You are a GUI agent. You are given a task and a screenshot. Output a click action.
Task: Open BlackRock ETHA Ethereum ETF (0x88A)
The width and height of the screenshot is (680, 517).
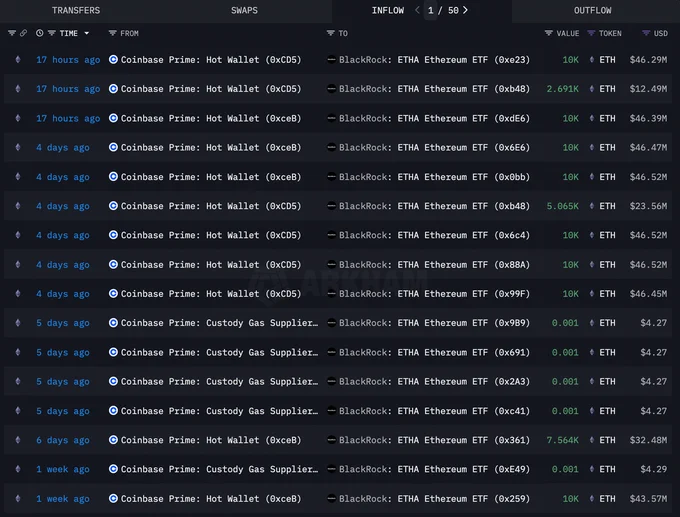pos(435,265)
